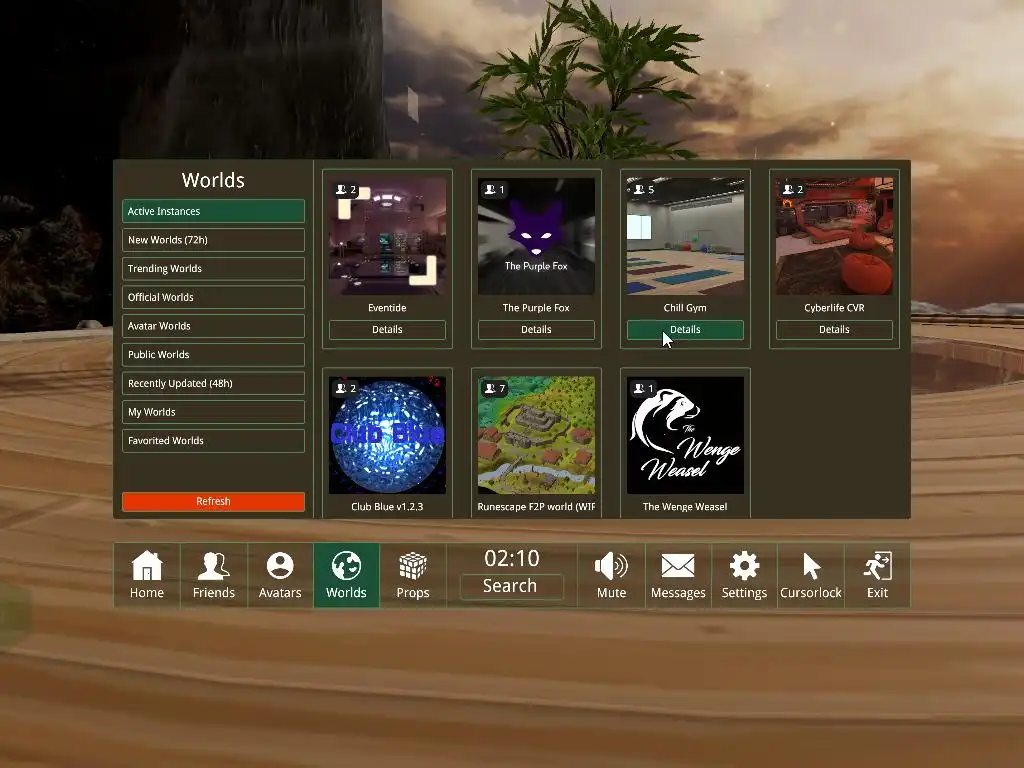Image resolution: width=1024 pixels, height=768 pixels.
Task: Open the Props cube icon
Action: point(413,566)
